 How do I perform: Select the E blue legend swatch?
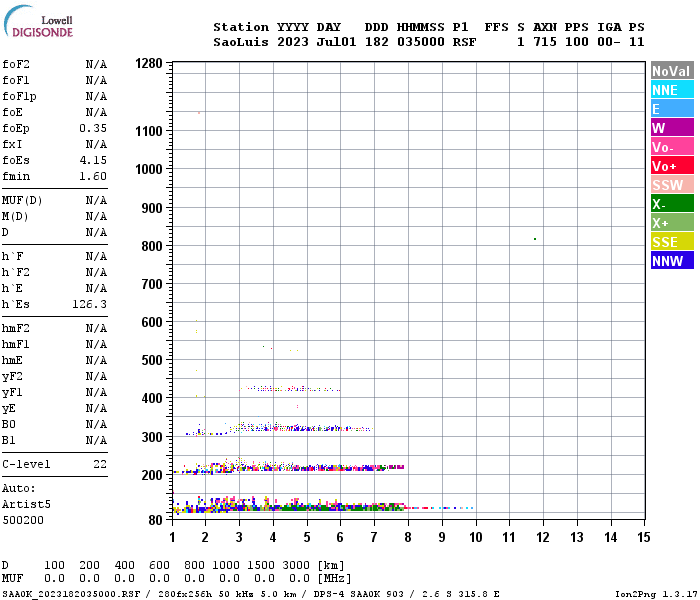[672, 108]
